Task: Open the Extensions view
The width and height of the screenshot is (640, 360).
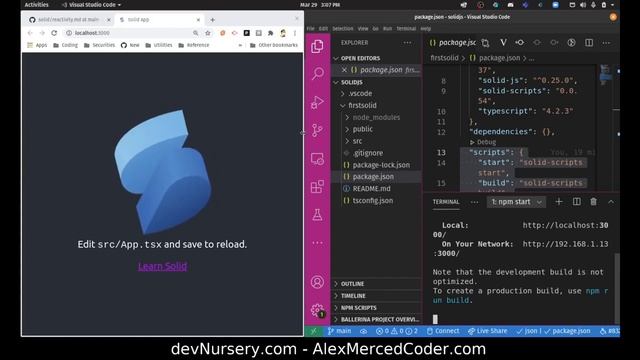Action: [x=317, y=187]
